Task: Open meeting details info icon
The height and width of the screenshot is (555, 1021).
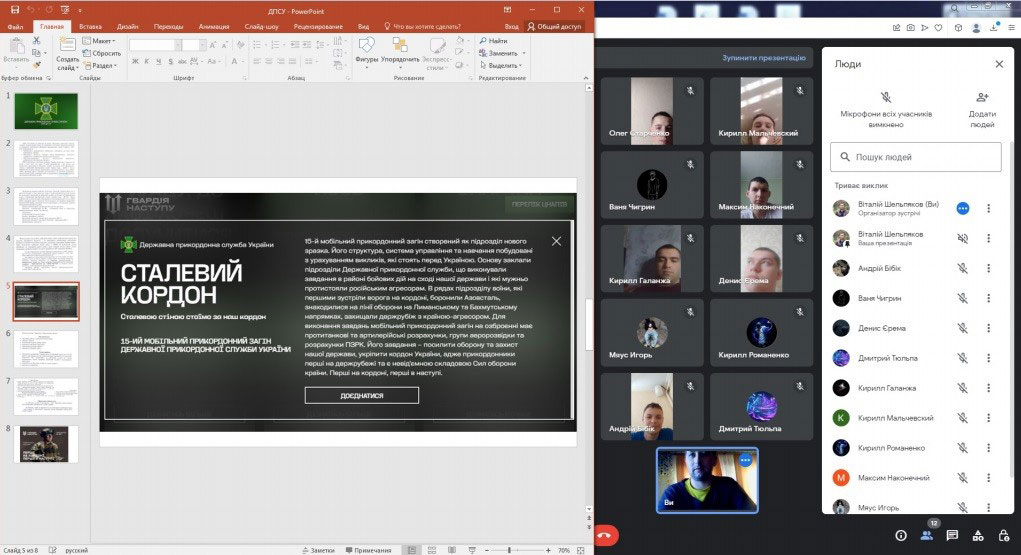Action: (x=901, y=535)
